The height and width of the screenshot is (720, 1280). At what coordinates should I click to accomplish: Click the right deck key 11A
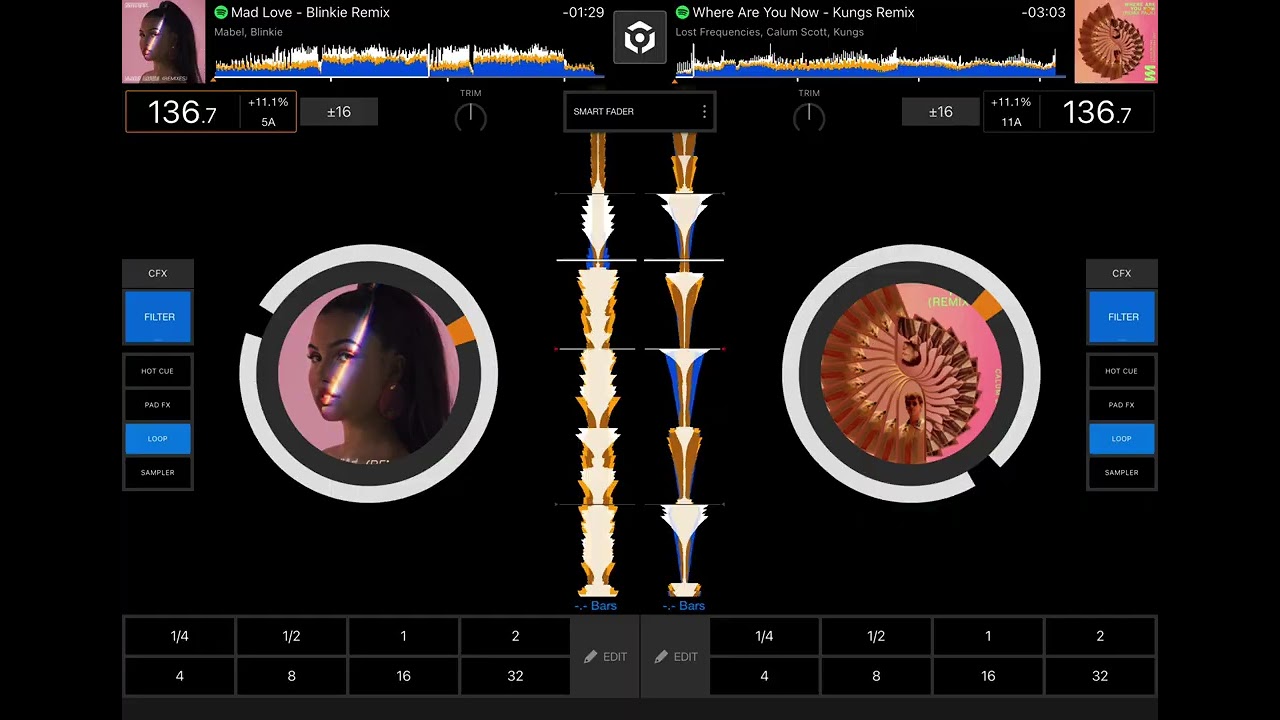1011,122
